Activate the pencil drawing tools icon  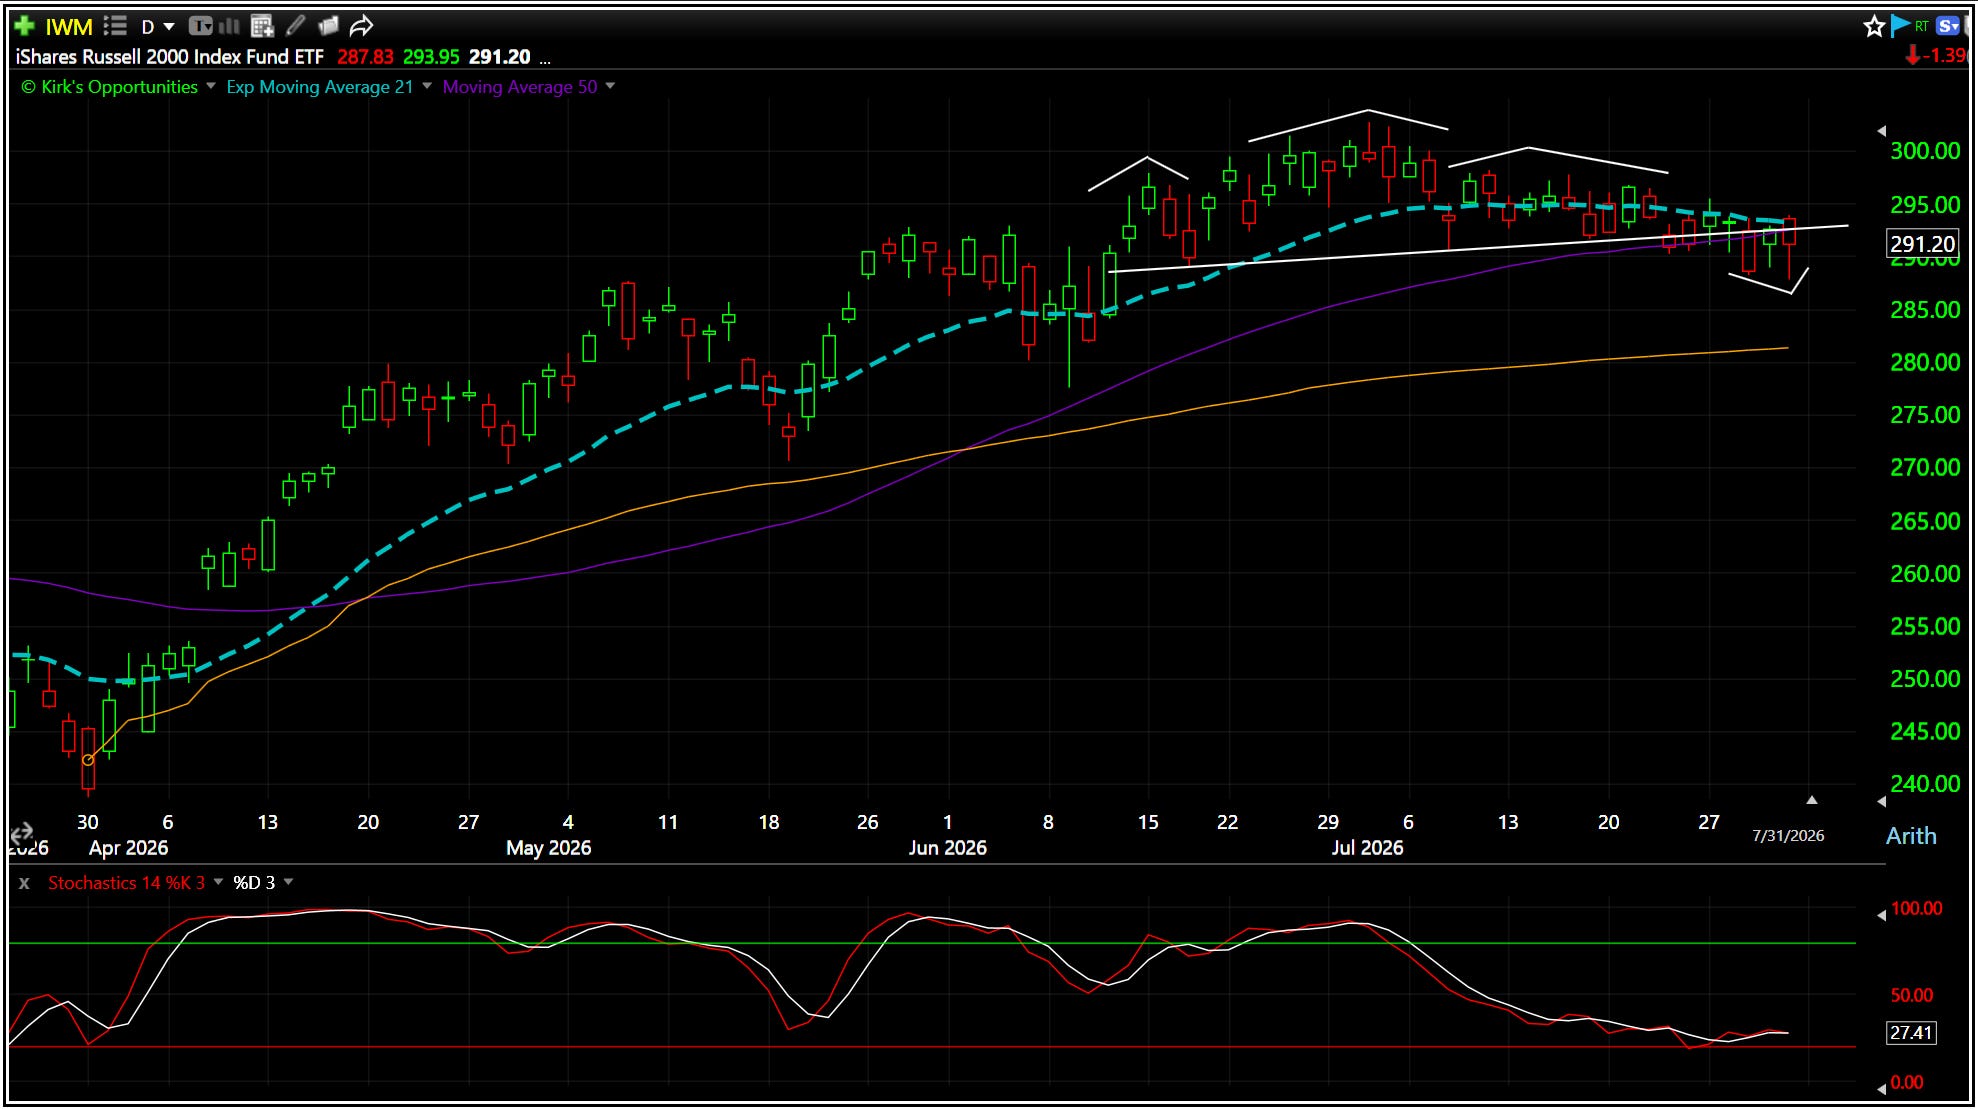[x=295, y=26]
